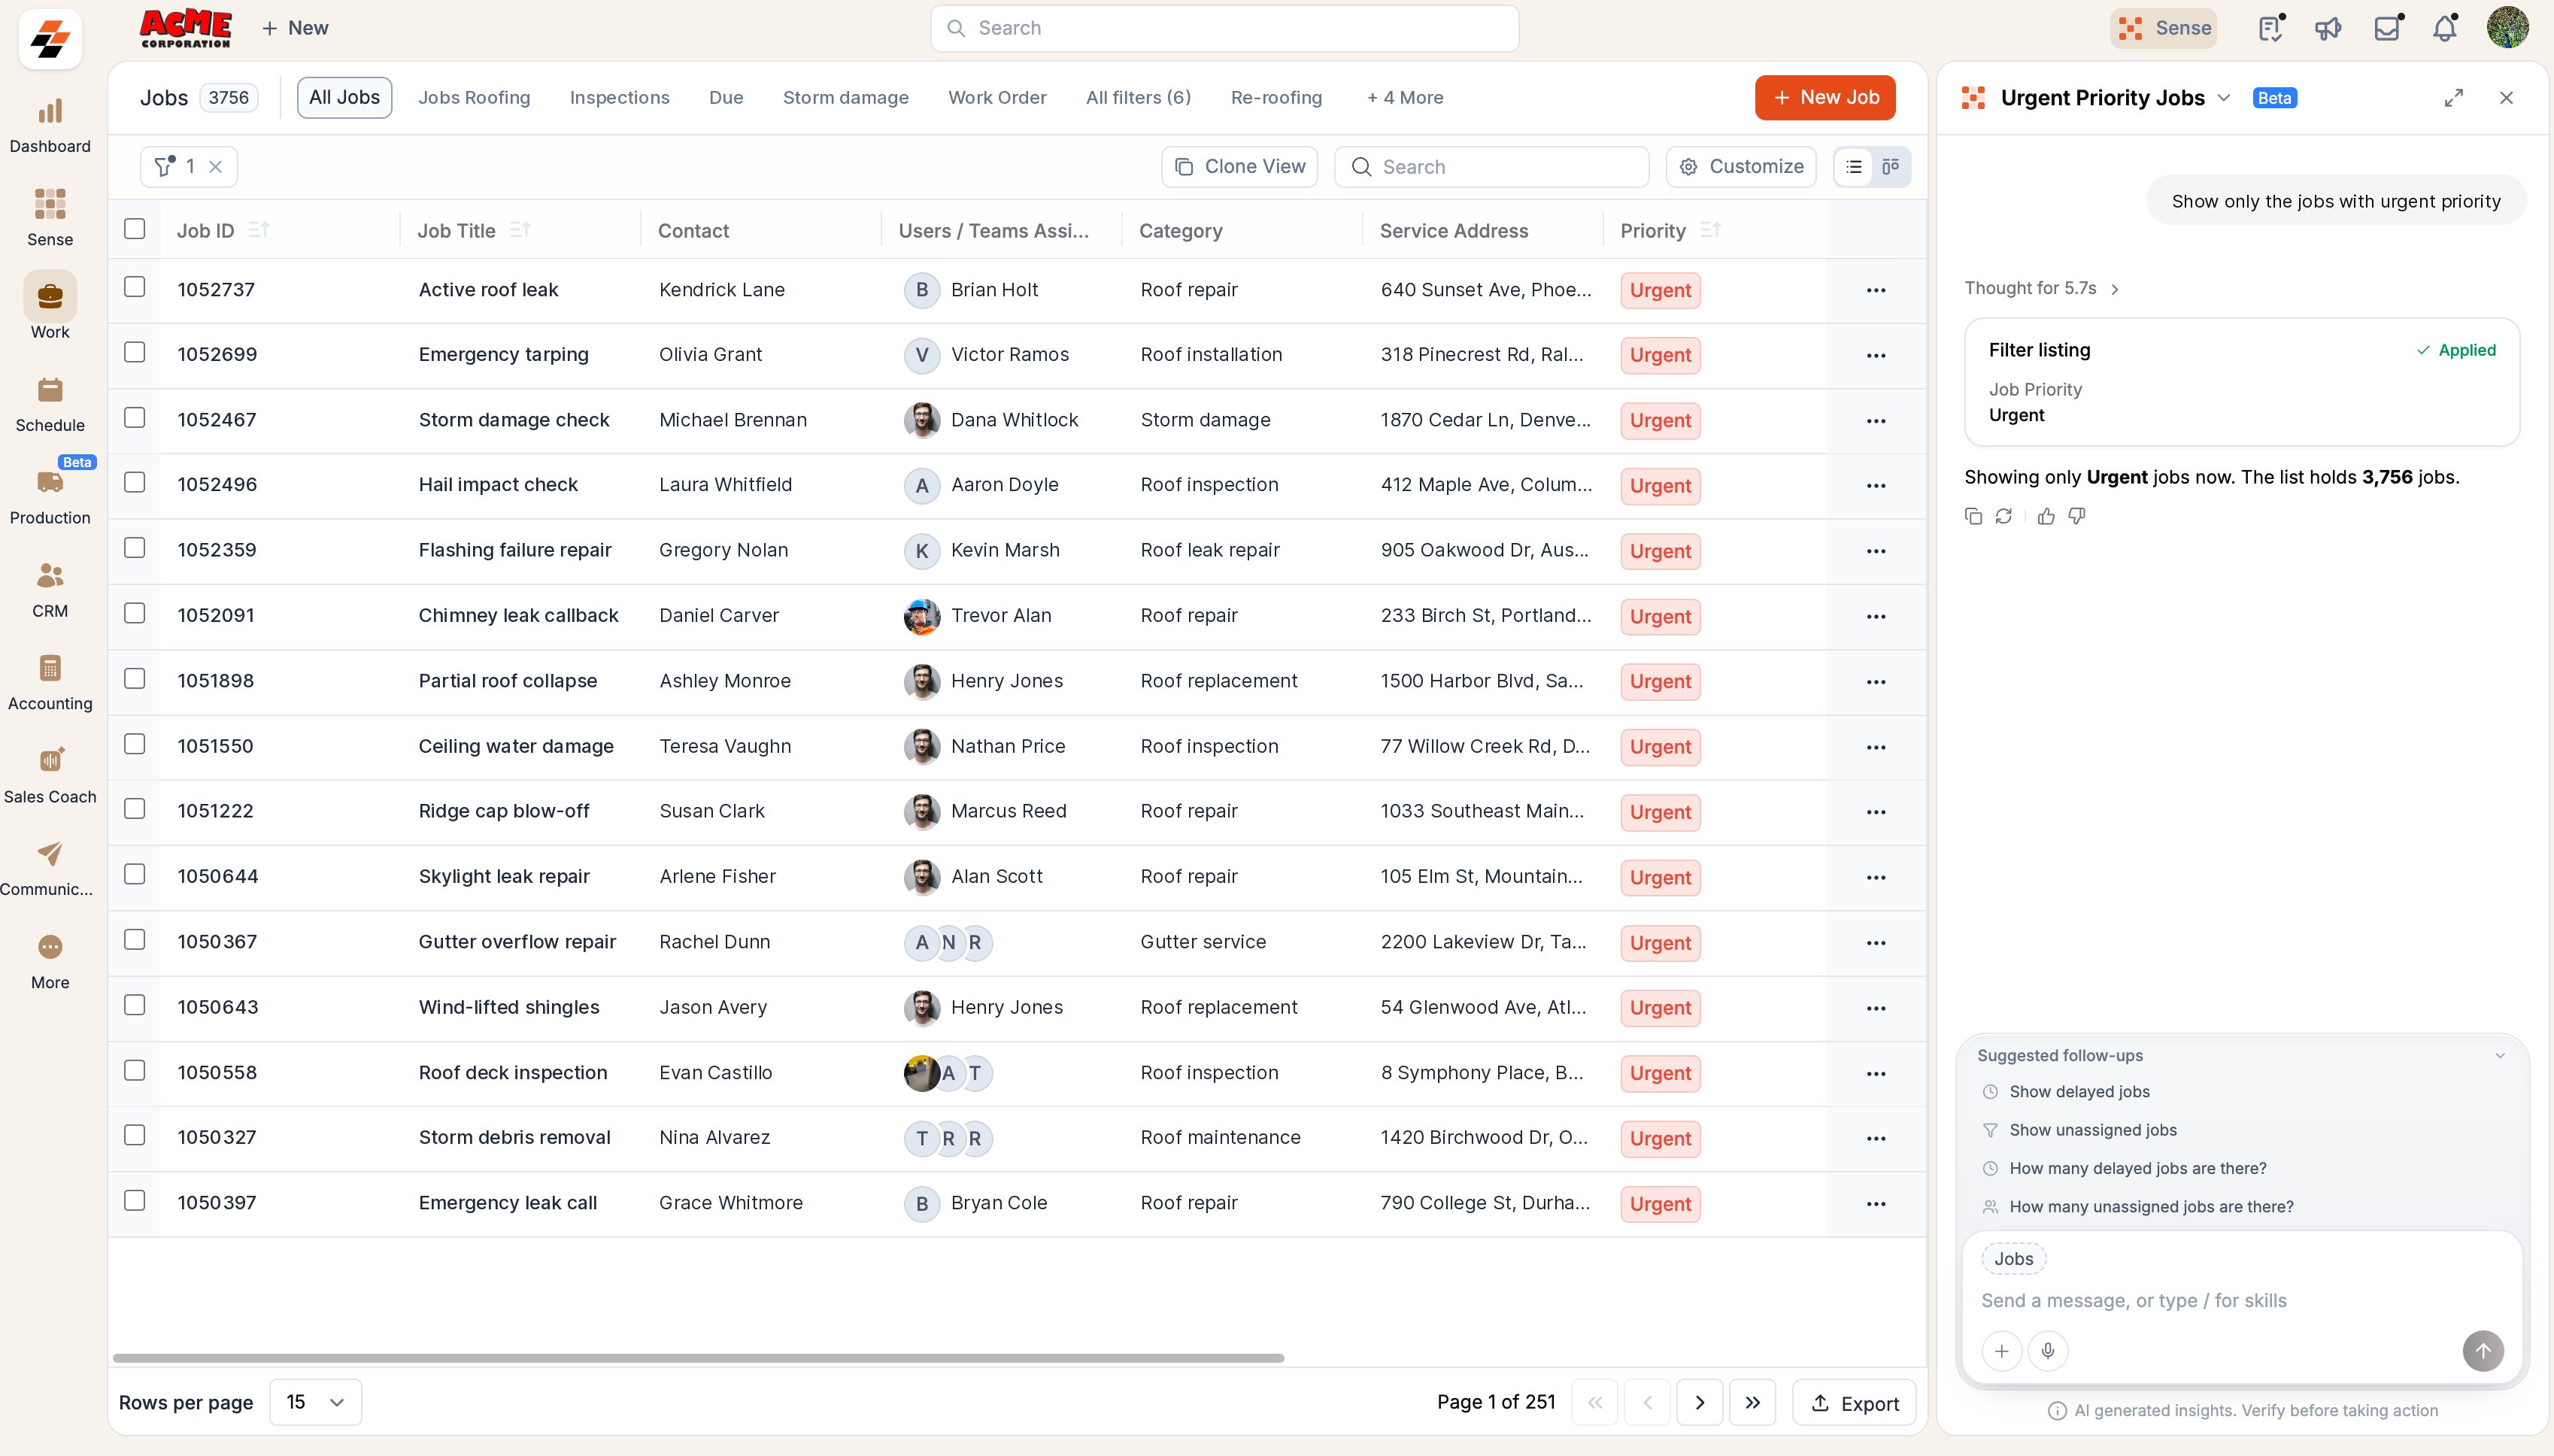Toggle the select-all jobs checkbox
The height and width of the screenshot is (1456, 2554).
coord(135,229)
